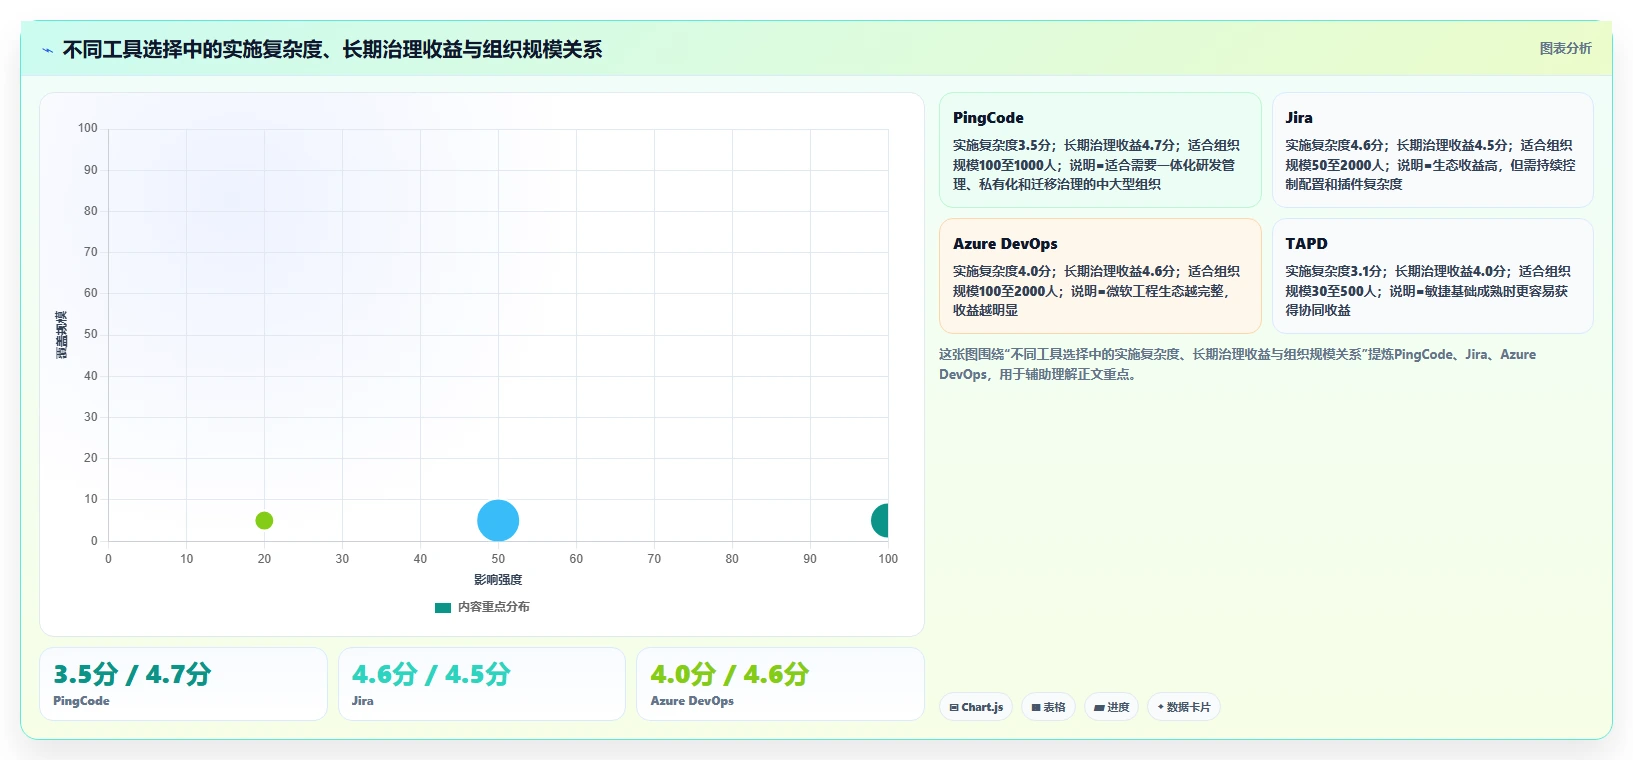Click the 表格 tag

tap(1048, 707)
